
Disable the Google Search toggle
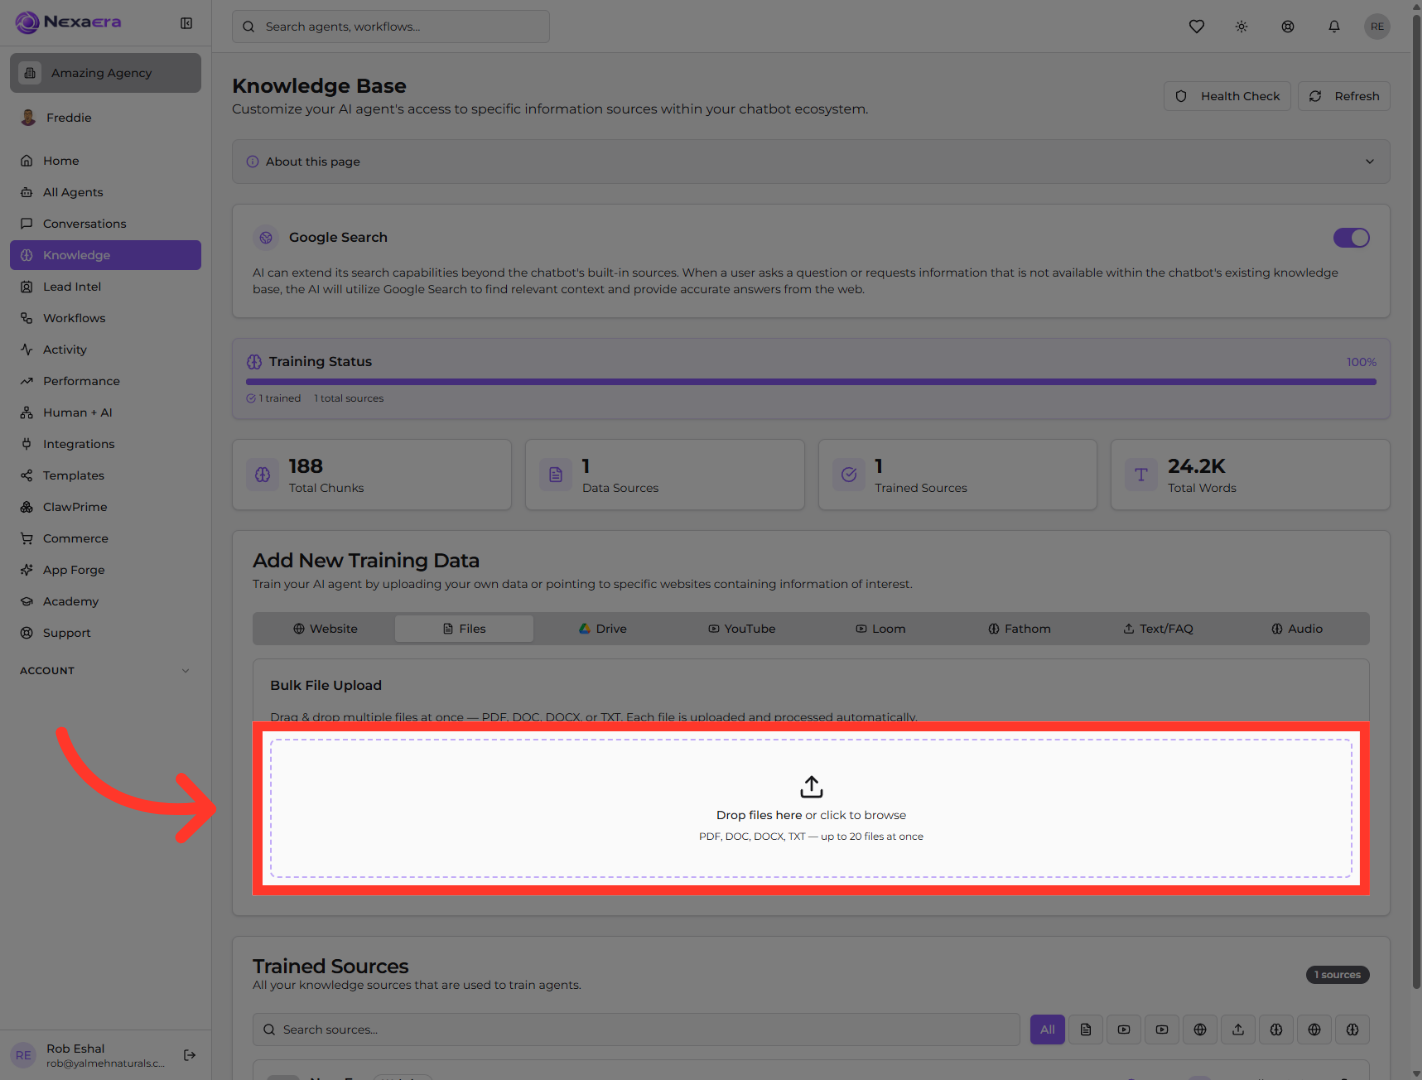pos(1351,238)
